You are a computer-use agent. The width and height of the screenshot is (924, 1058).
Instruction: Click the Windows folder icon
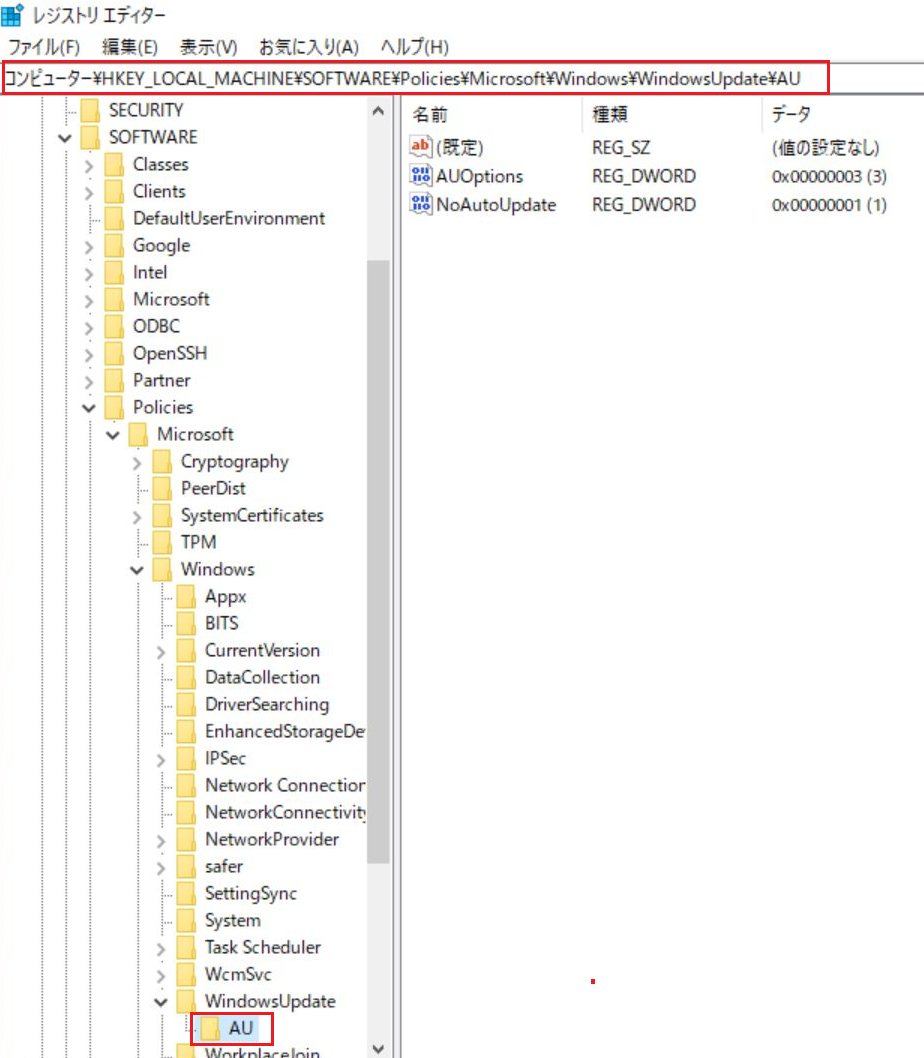tap(162, 569)
